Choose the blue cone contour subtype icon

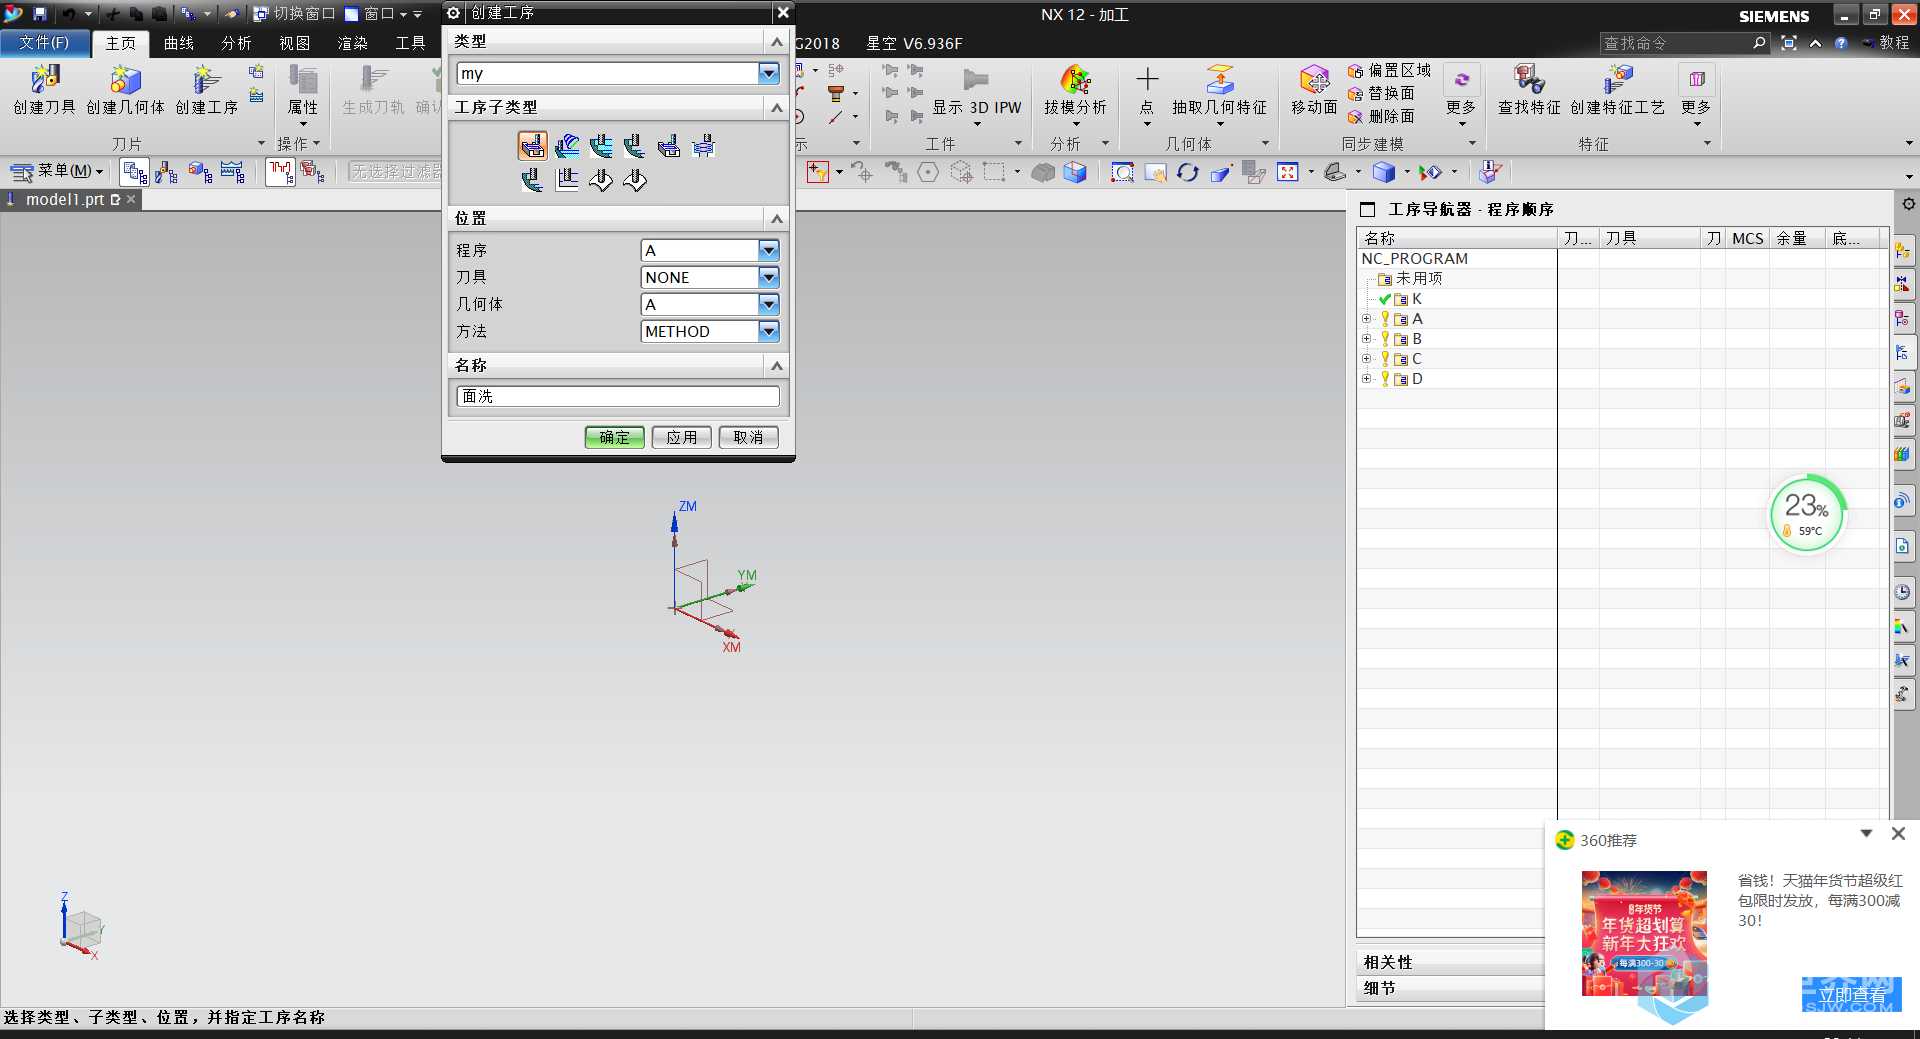coord(567,146)
